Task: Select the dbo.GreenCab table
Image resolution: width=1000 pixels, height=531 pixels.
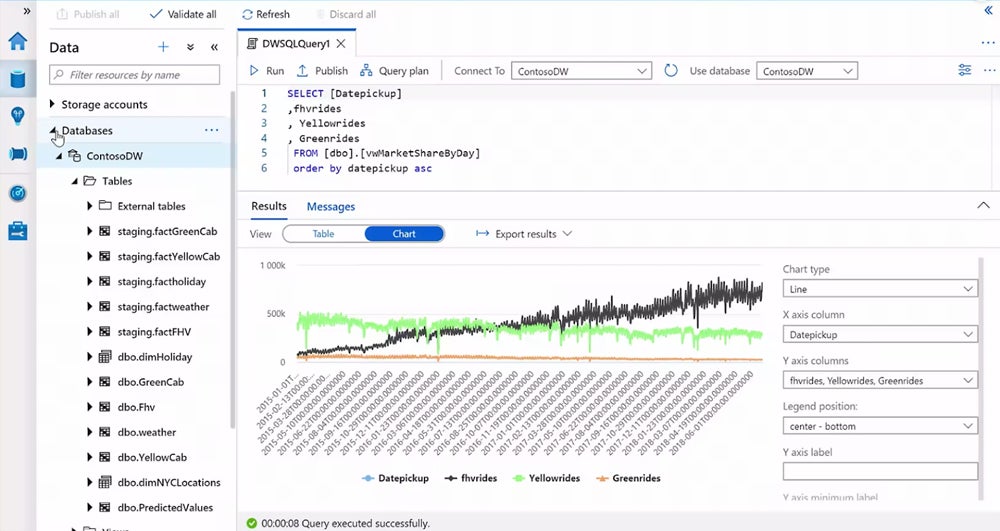Action: click(x=151, y=382)
